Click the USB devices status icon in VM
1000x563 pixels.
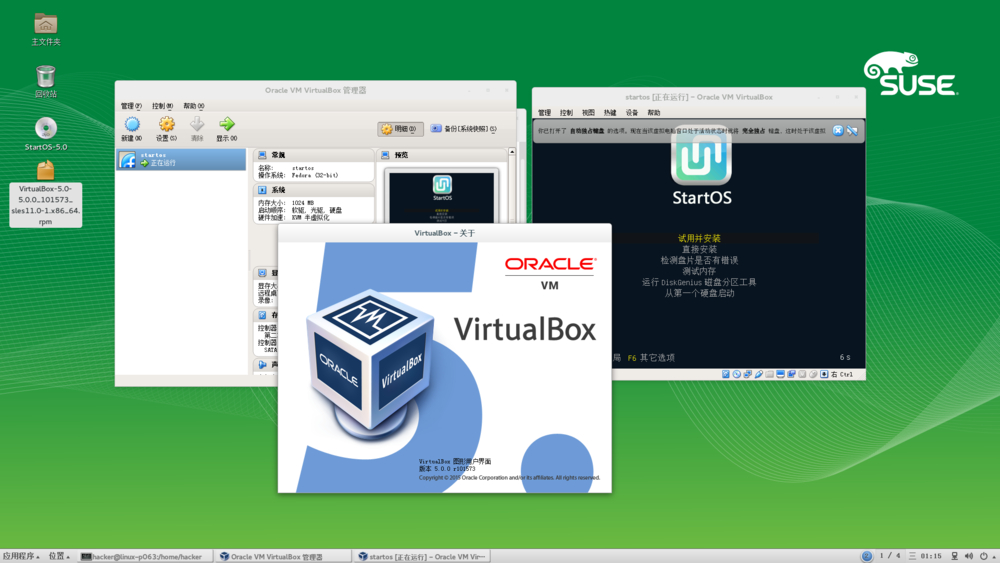759,374
